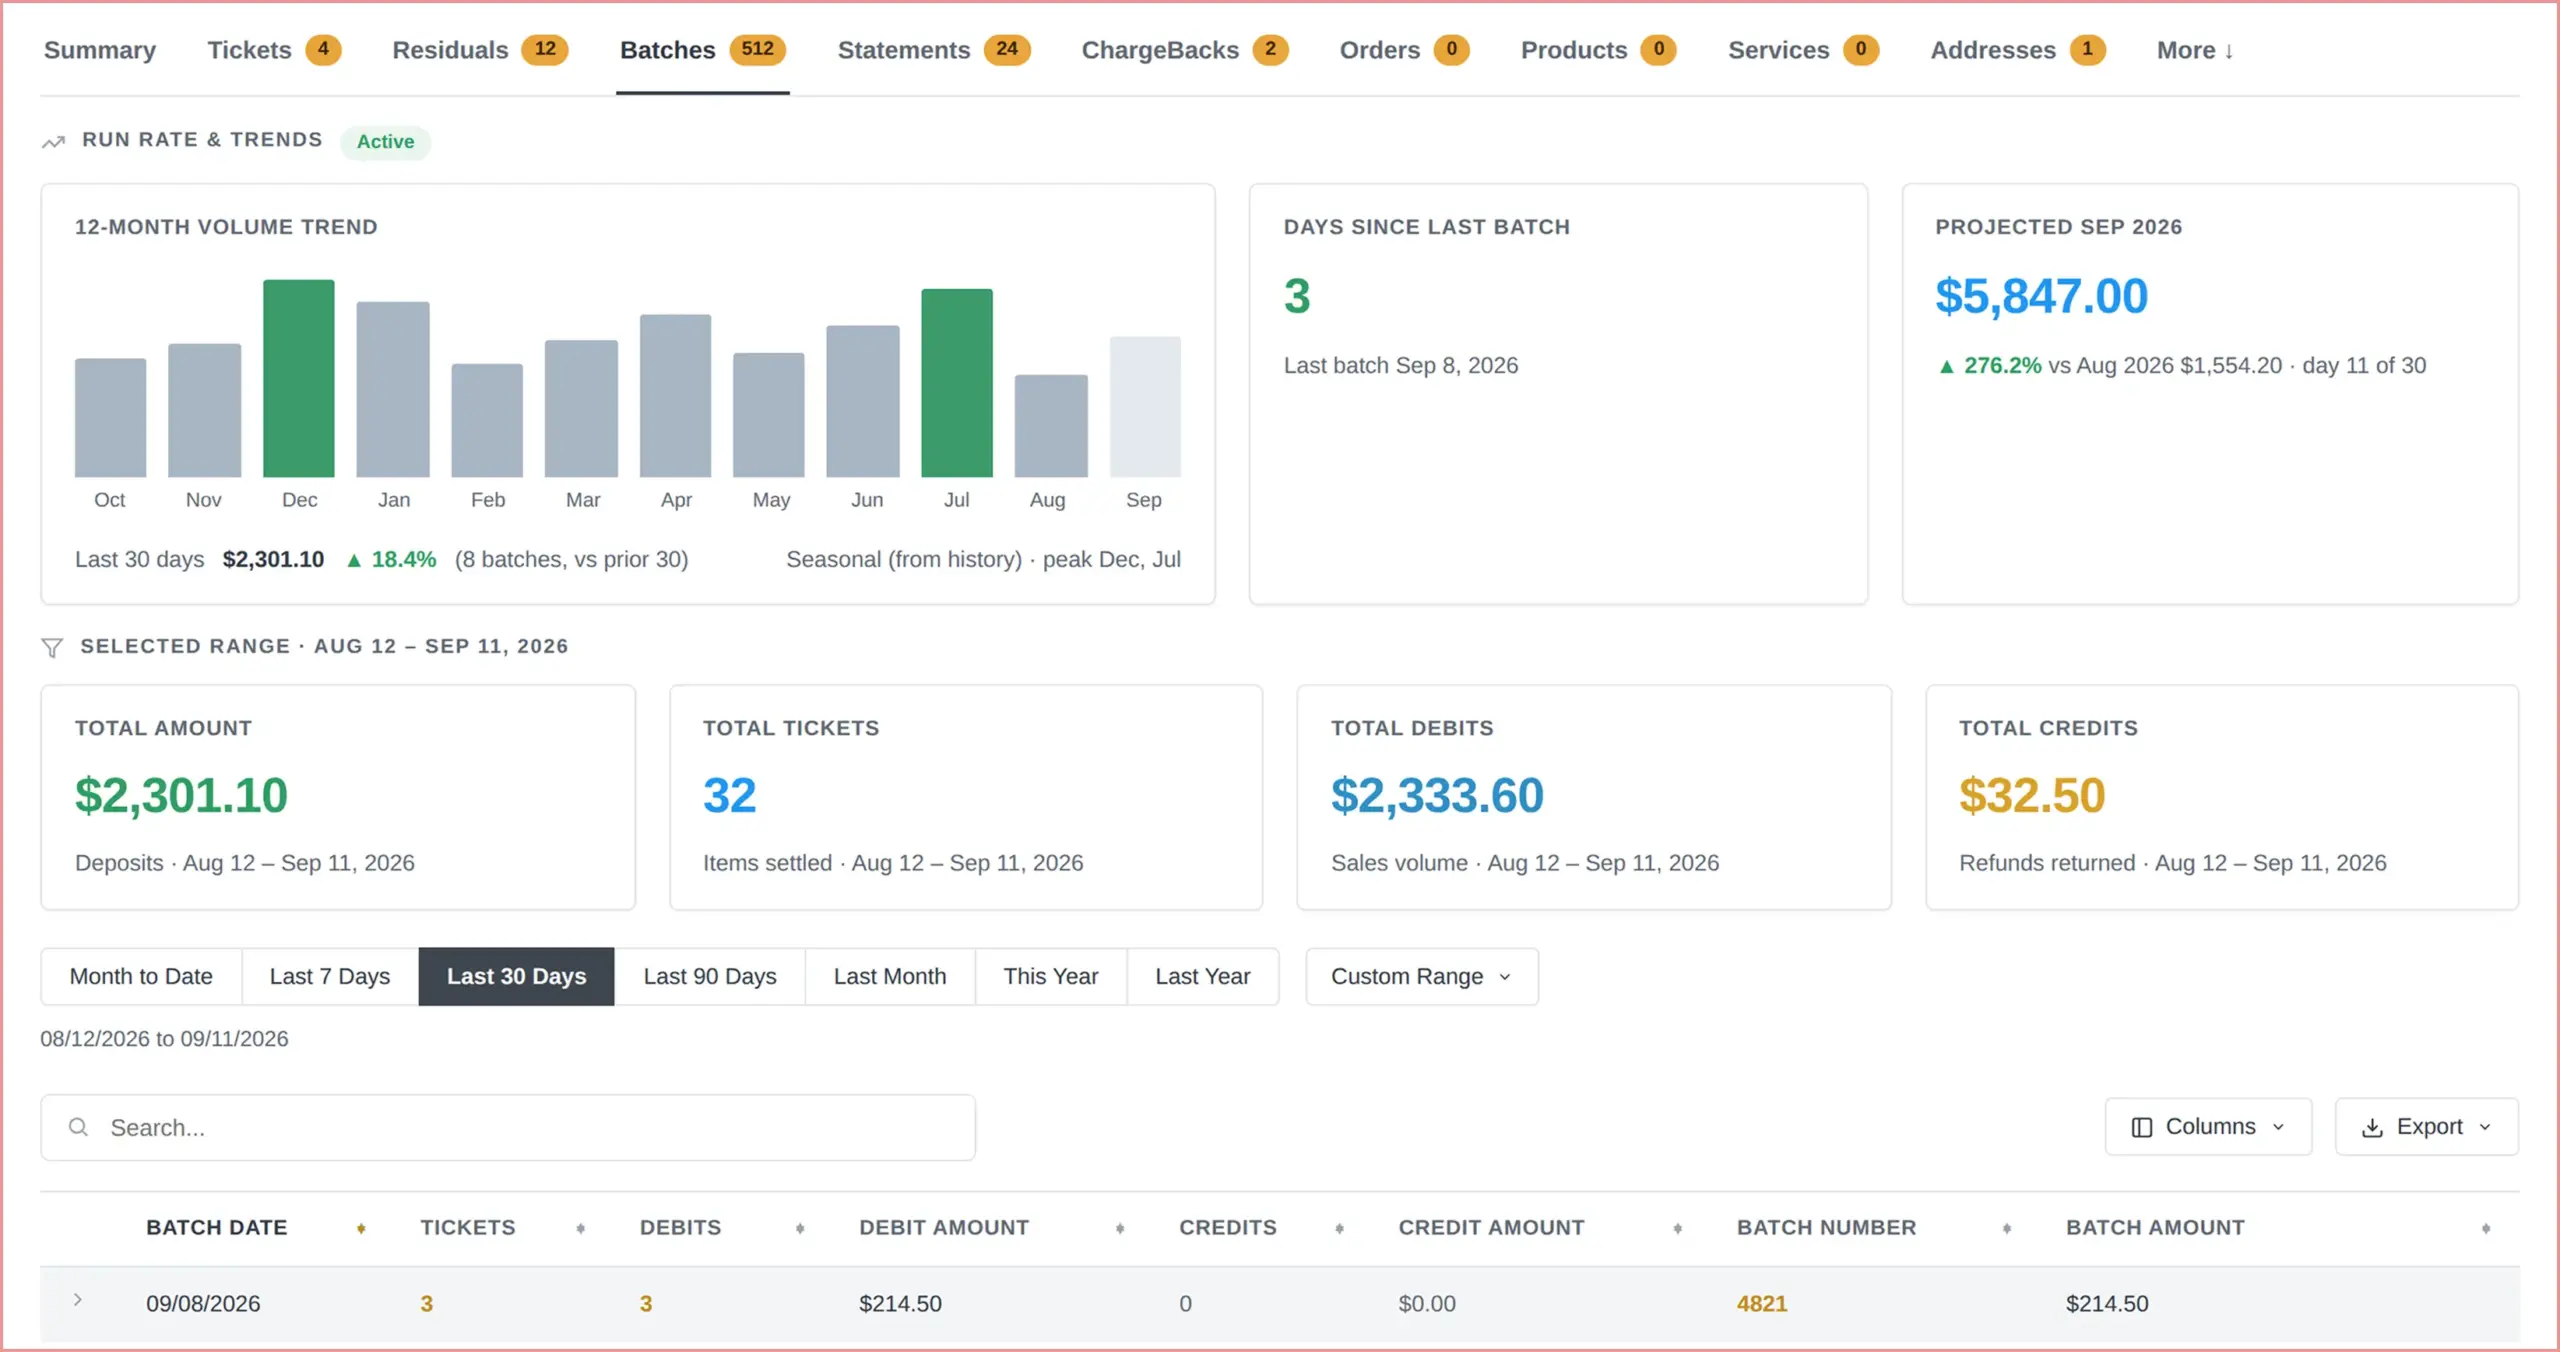2560x1352 pixels.
Task: Click the Aug bar in volume trend chart
Action: (1051, 426)
